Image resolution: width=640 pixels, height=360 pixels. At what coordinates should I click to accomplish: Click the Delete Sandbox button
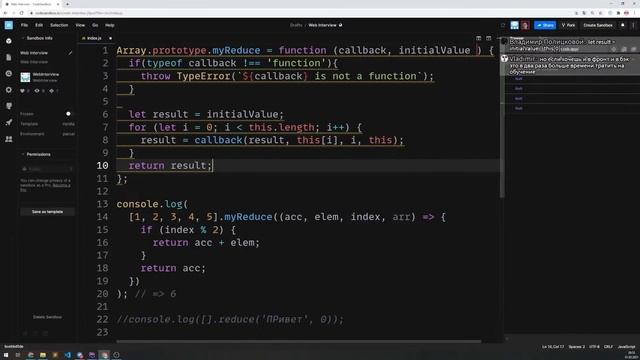pyautogui.click(x=47, y=317)
